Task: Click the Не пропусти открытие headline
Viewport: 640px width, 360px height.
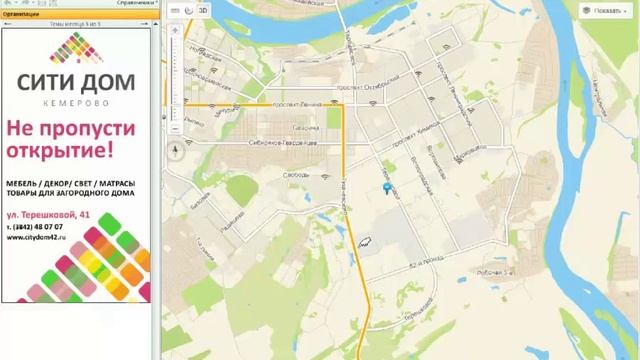Action: (70, 139)
